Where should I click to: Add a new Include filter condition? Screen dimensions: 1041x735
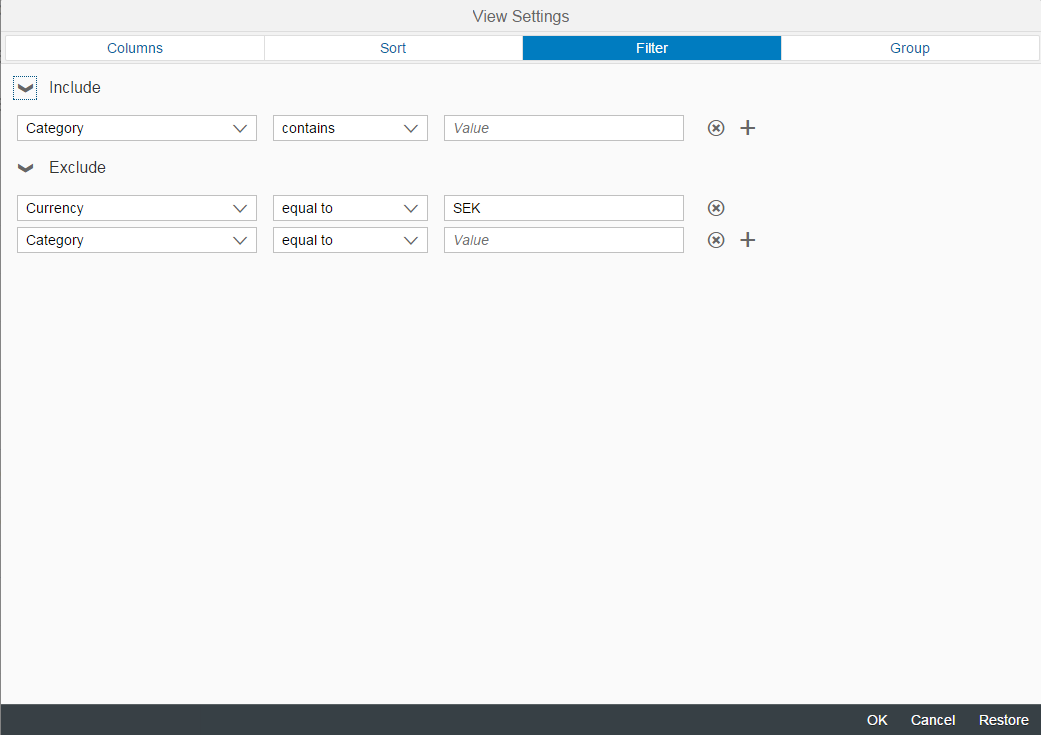point(747,128)
